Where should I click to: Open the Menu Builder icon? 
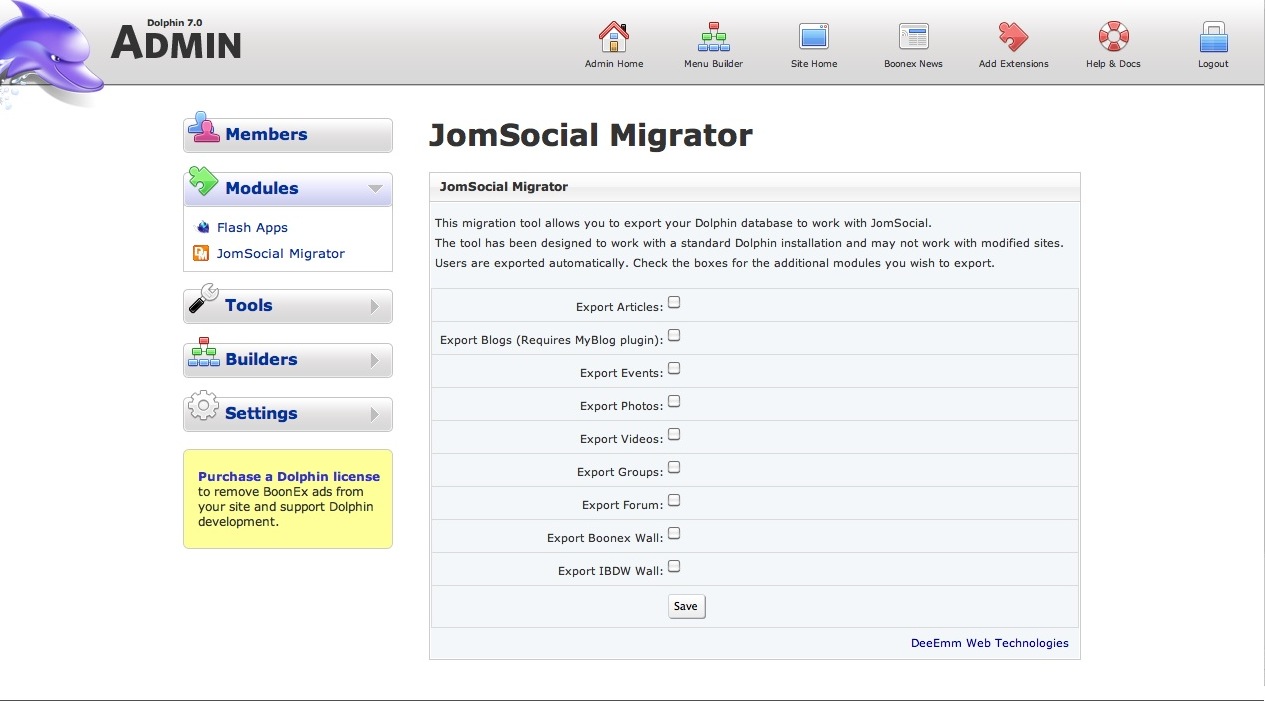pyautogui.click(x=714, y=37)
